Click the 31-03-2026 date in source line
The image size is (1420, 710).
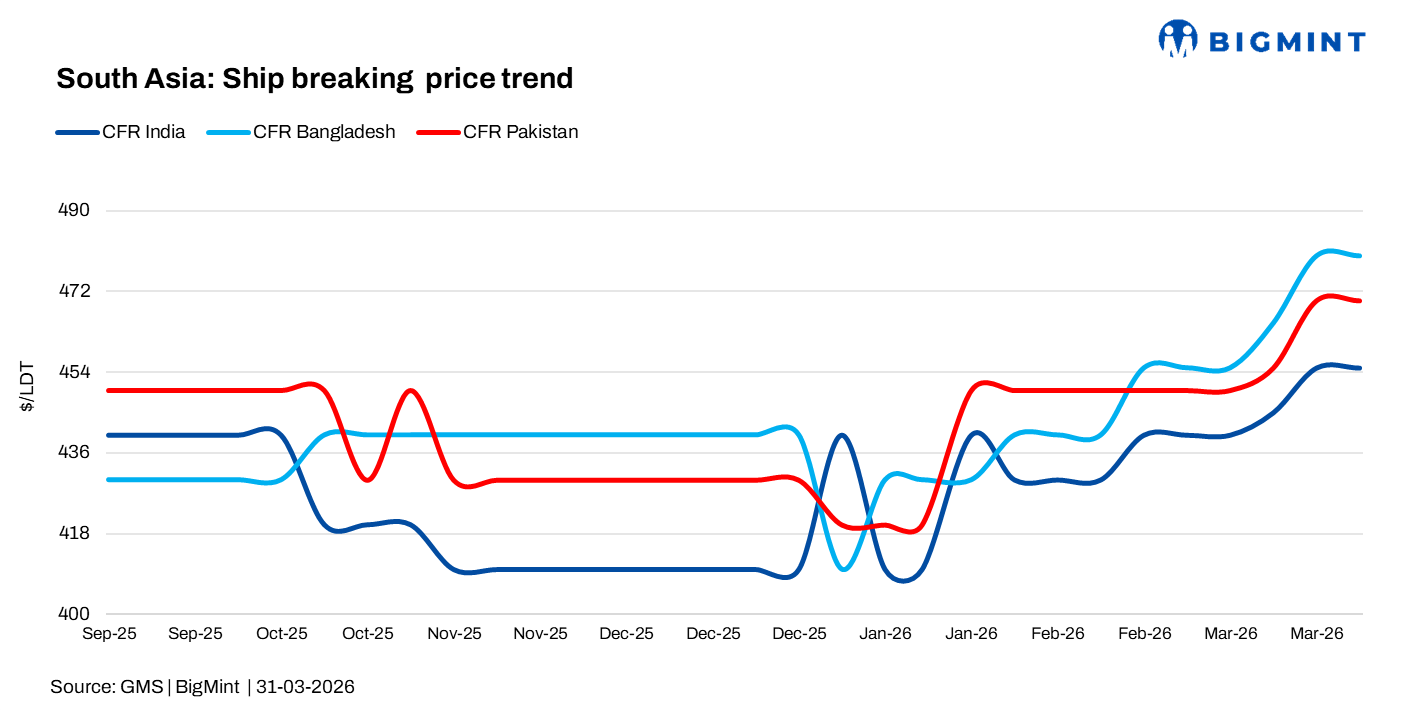(x=305, y=687)
